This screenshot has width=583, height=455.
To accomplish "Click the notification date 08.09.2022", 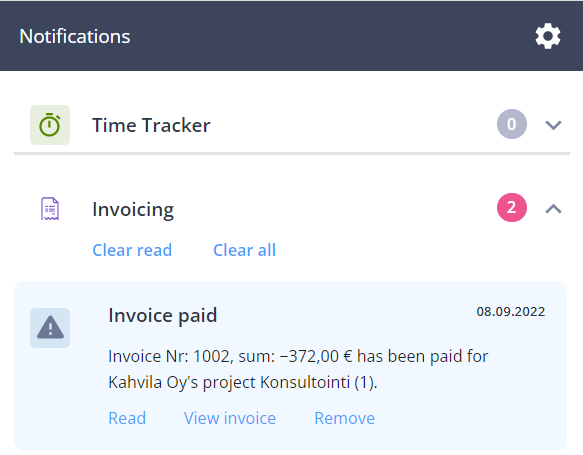I will point(510,312).
